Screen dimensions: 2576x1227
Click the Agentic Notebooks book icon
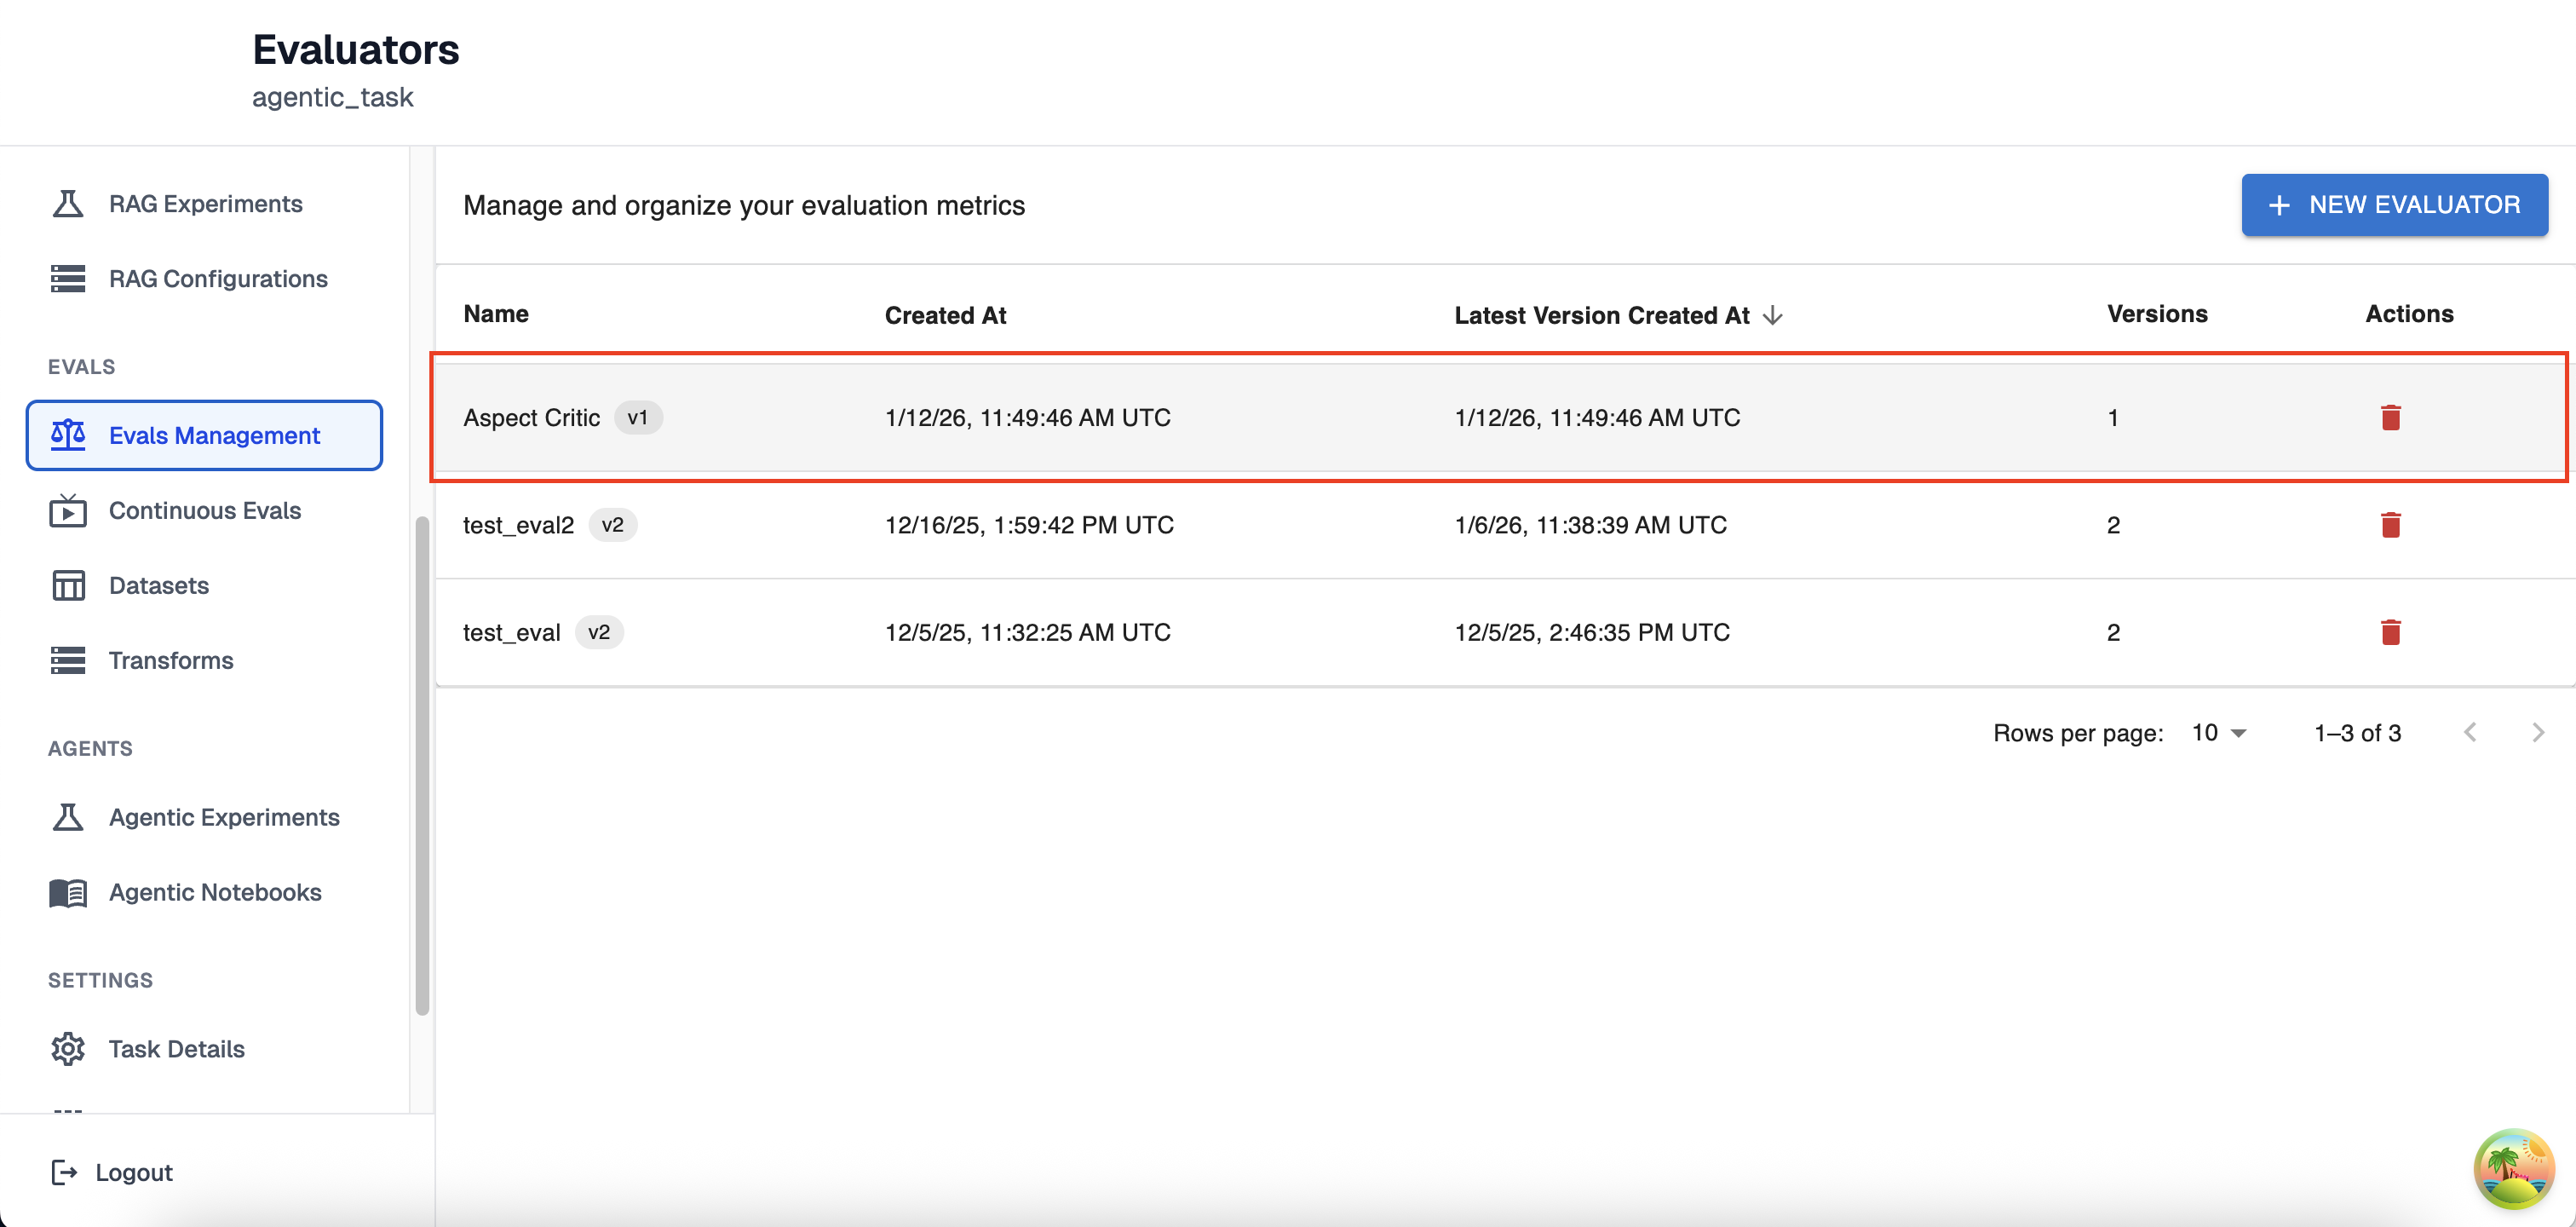pos(68,892)
